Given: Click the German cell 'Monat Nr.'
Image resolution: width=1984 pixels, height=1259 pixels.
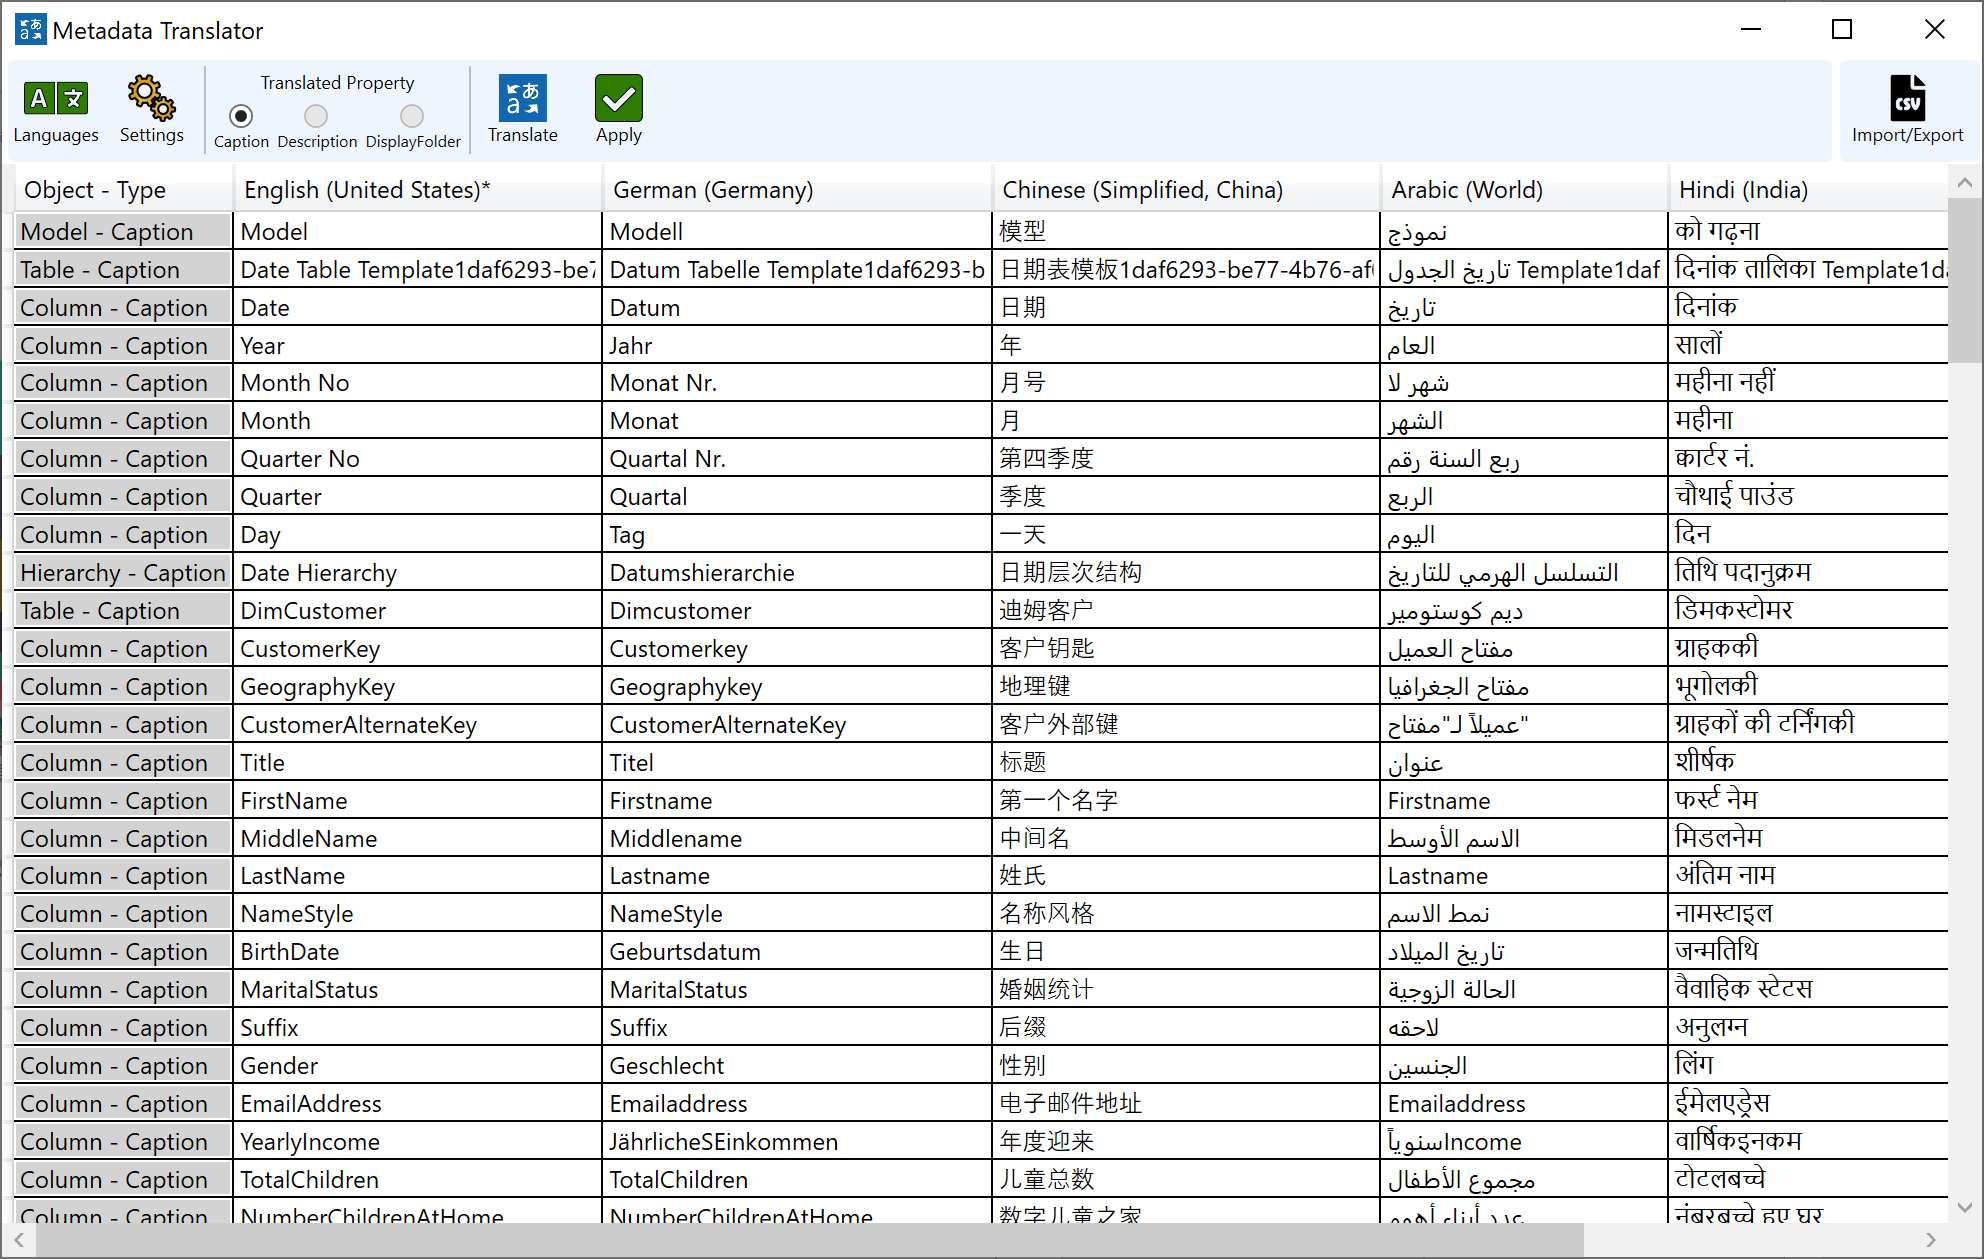Looking at the screenshot, I should click(797, 382).
